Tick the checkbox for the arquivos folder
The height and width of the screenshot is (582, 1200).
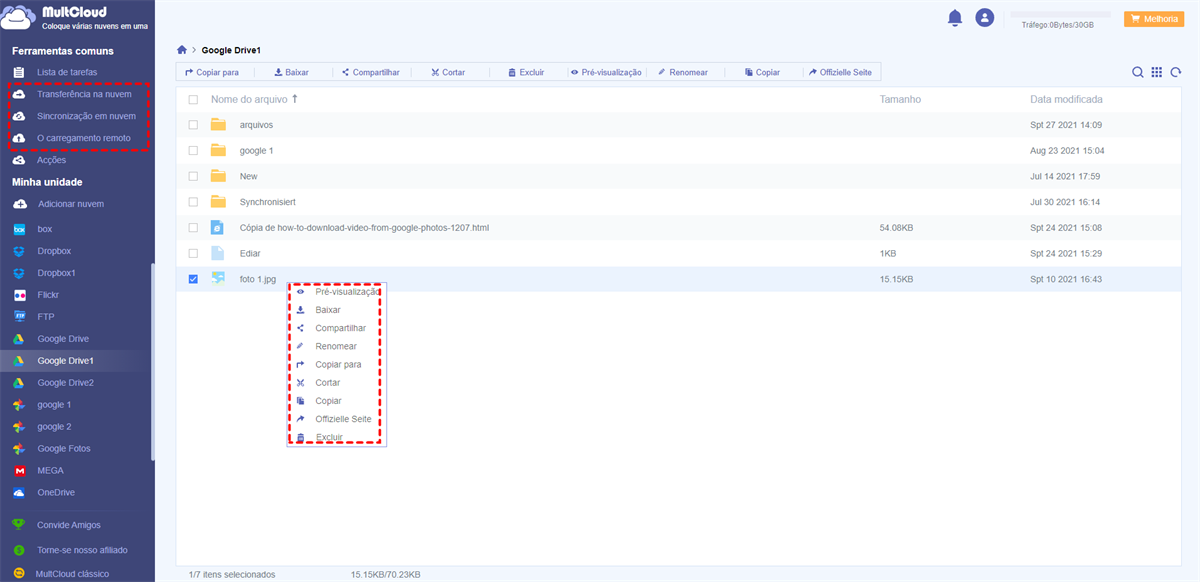[193, 125]
